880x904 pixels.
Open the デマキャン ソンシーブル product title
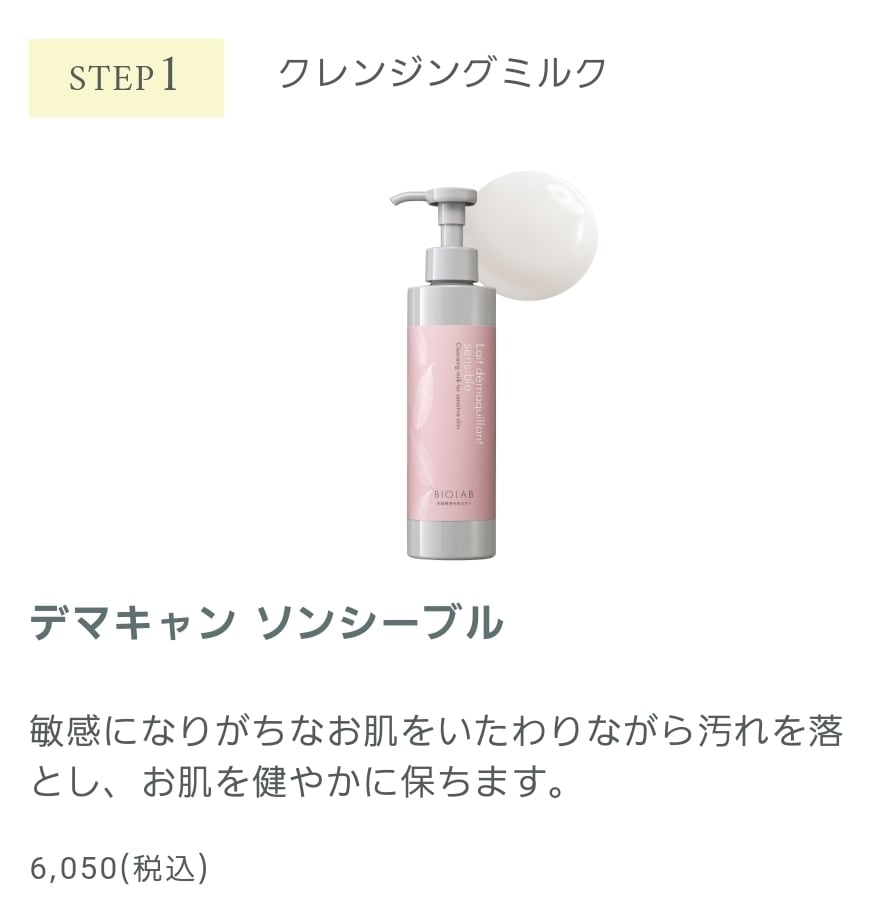click(x=266, y=623)
